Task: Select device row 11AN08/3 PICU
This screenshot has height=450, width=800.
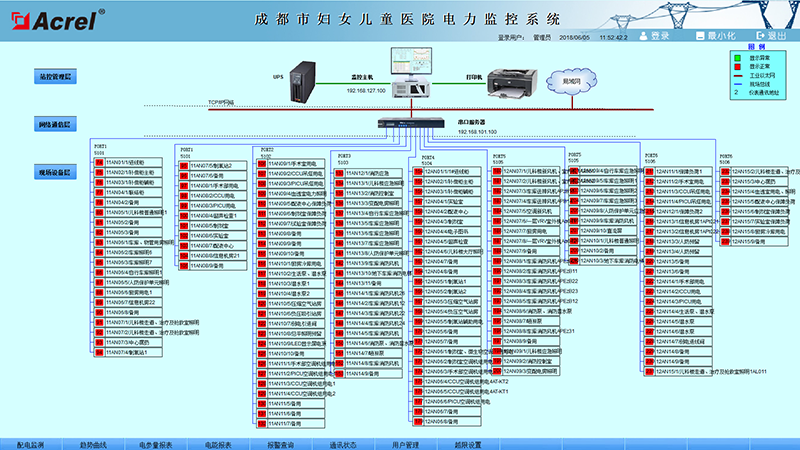Action: point(213,206)
